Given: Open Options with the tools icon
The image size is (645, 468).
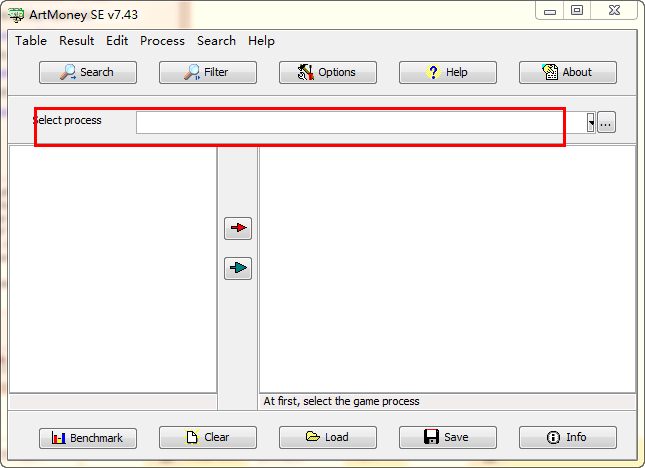Looking at the screenshot, I should (x=327, y=72).
